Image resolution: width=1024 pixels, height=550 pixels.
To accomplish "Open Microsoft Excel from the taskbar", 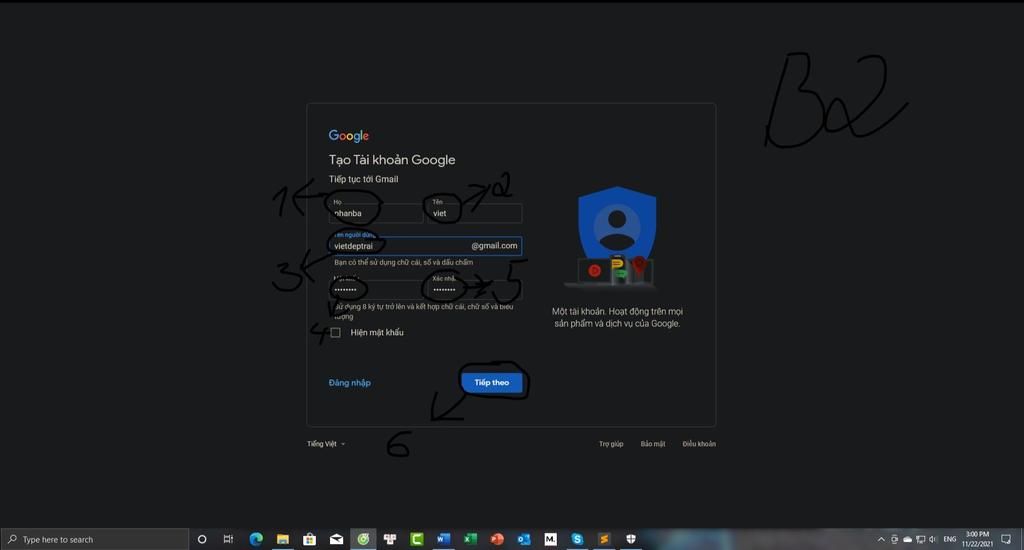I will tap(470, 539).
